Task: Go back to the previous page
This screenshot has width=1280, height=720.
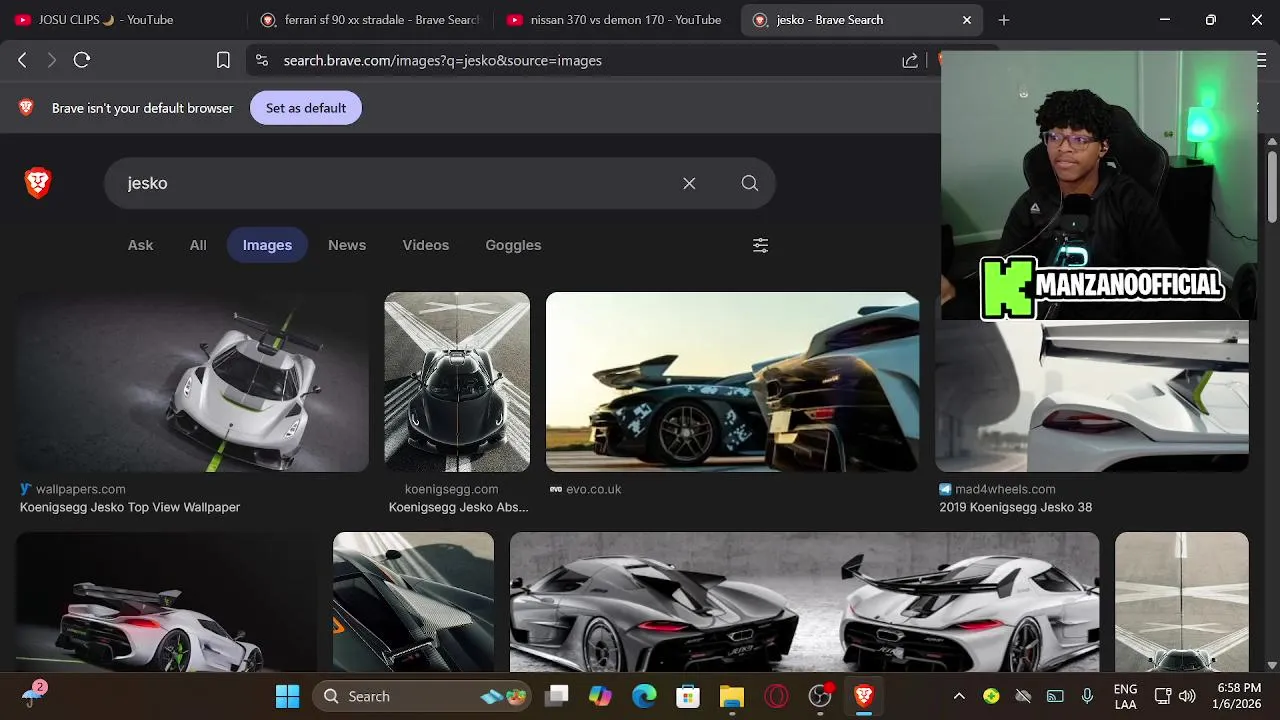Action: click(22, 60)
